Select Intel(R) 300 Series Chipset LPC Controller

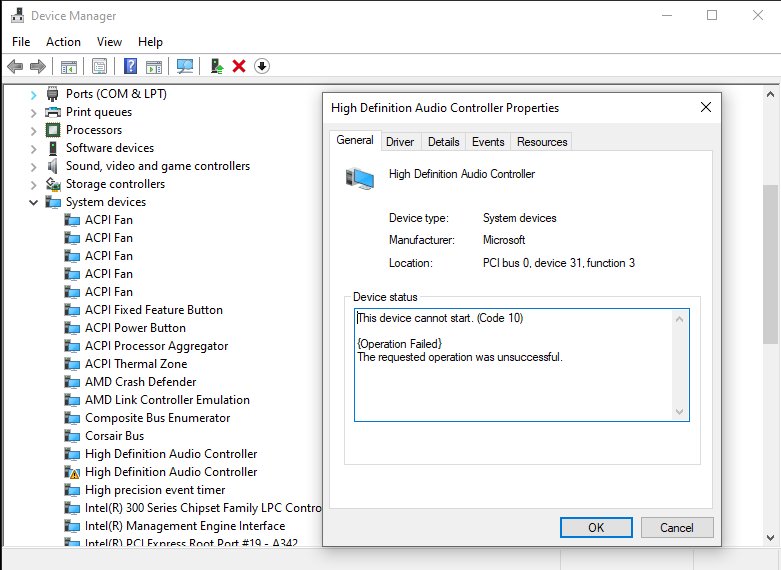click(x=203, y=508)
